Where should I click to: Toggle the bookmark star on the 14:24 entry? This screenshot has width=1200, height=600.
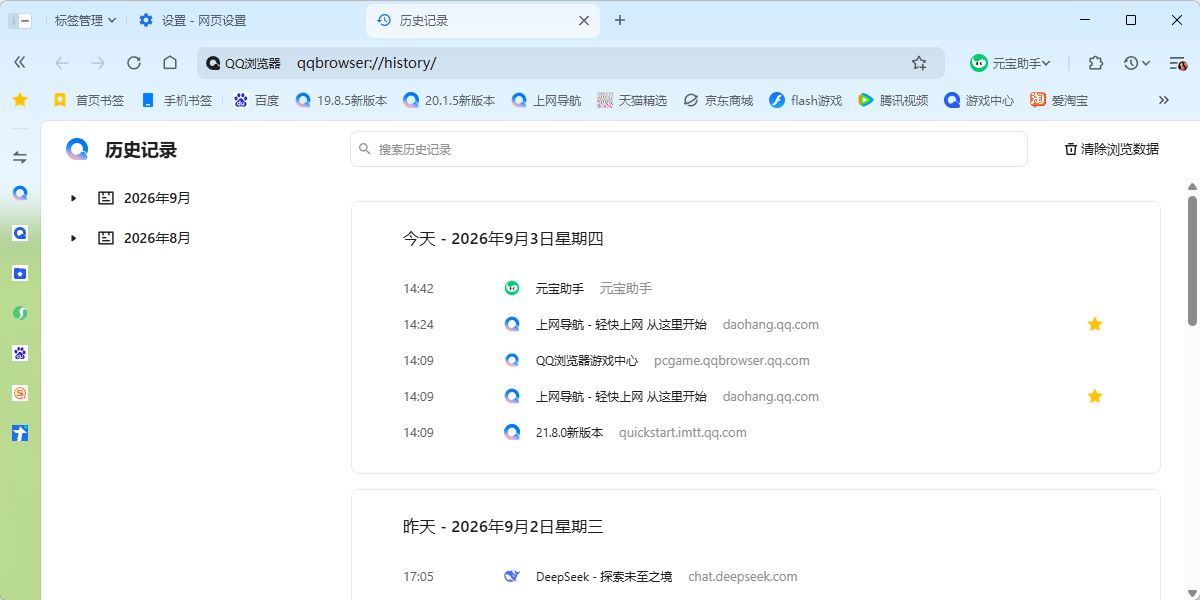pyautogui.click(x=1095, y=324)
